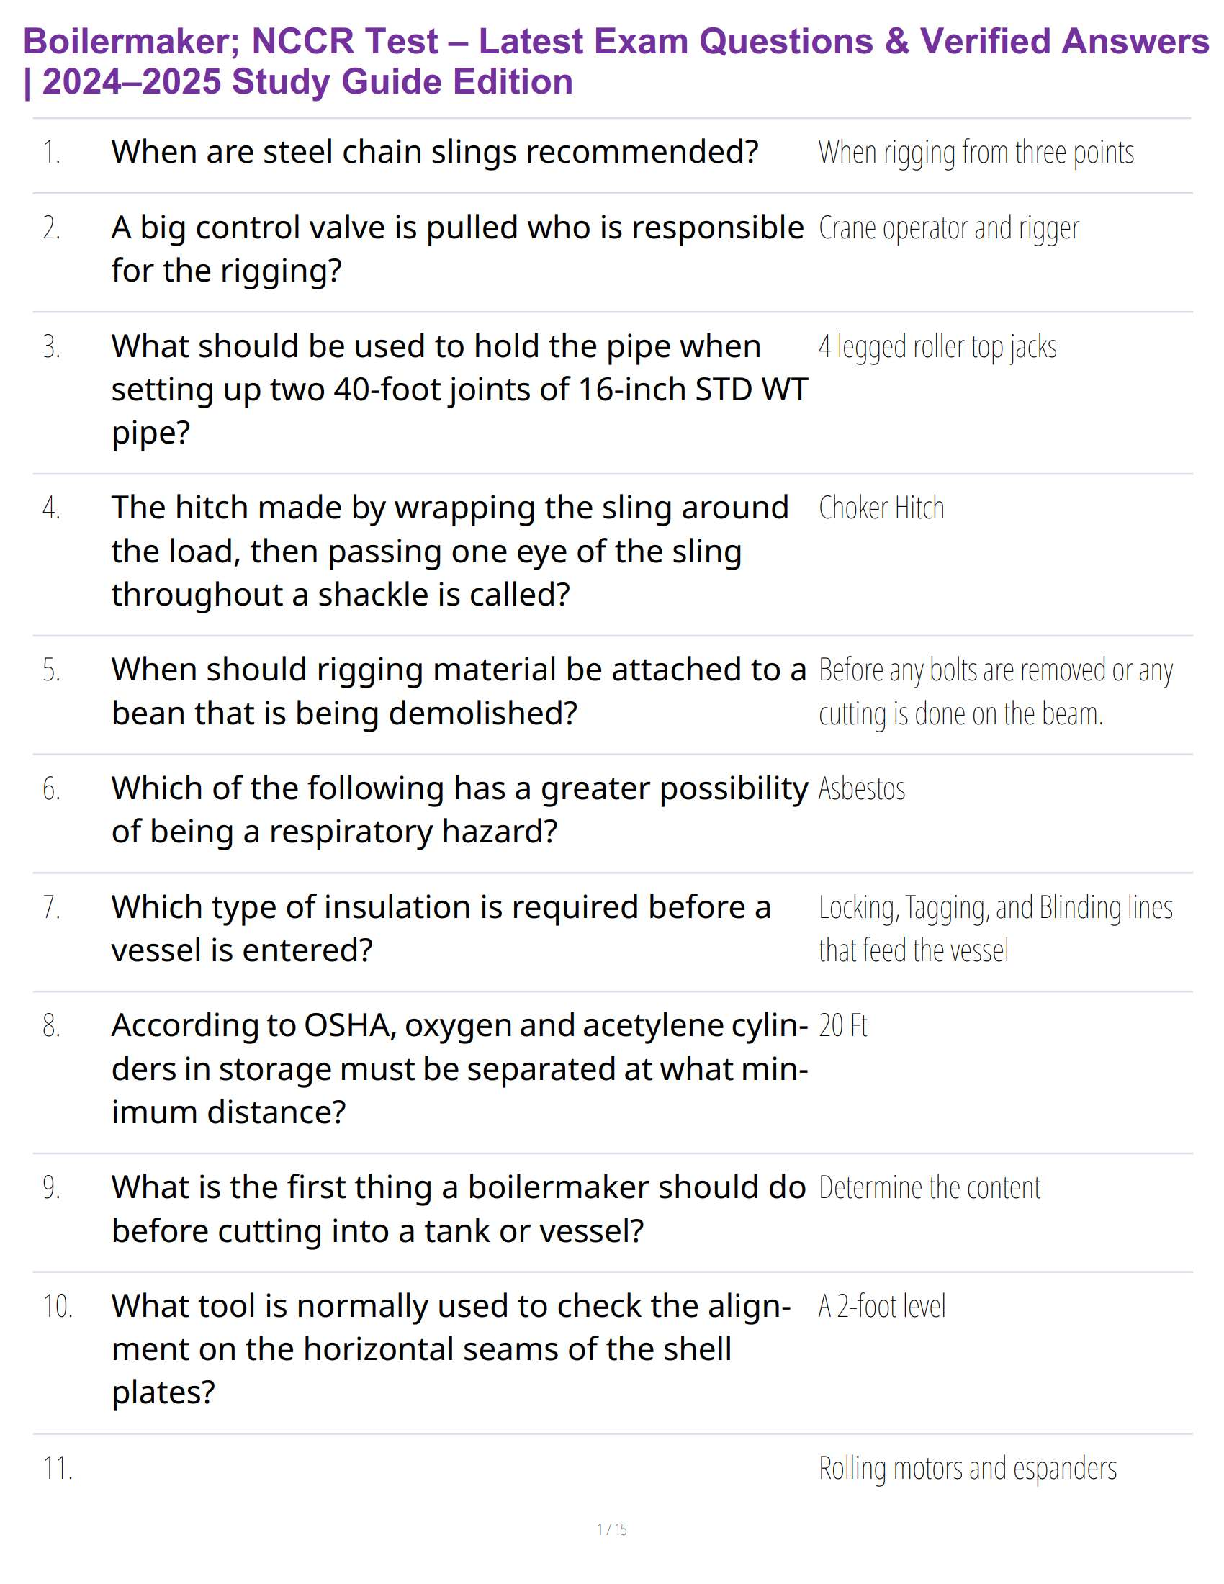Click the question about the big control valve
This screenshot has height=1584, width=1224.
pyautogui.click(x=457, y=249)
